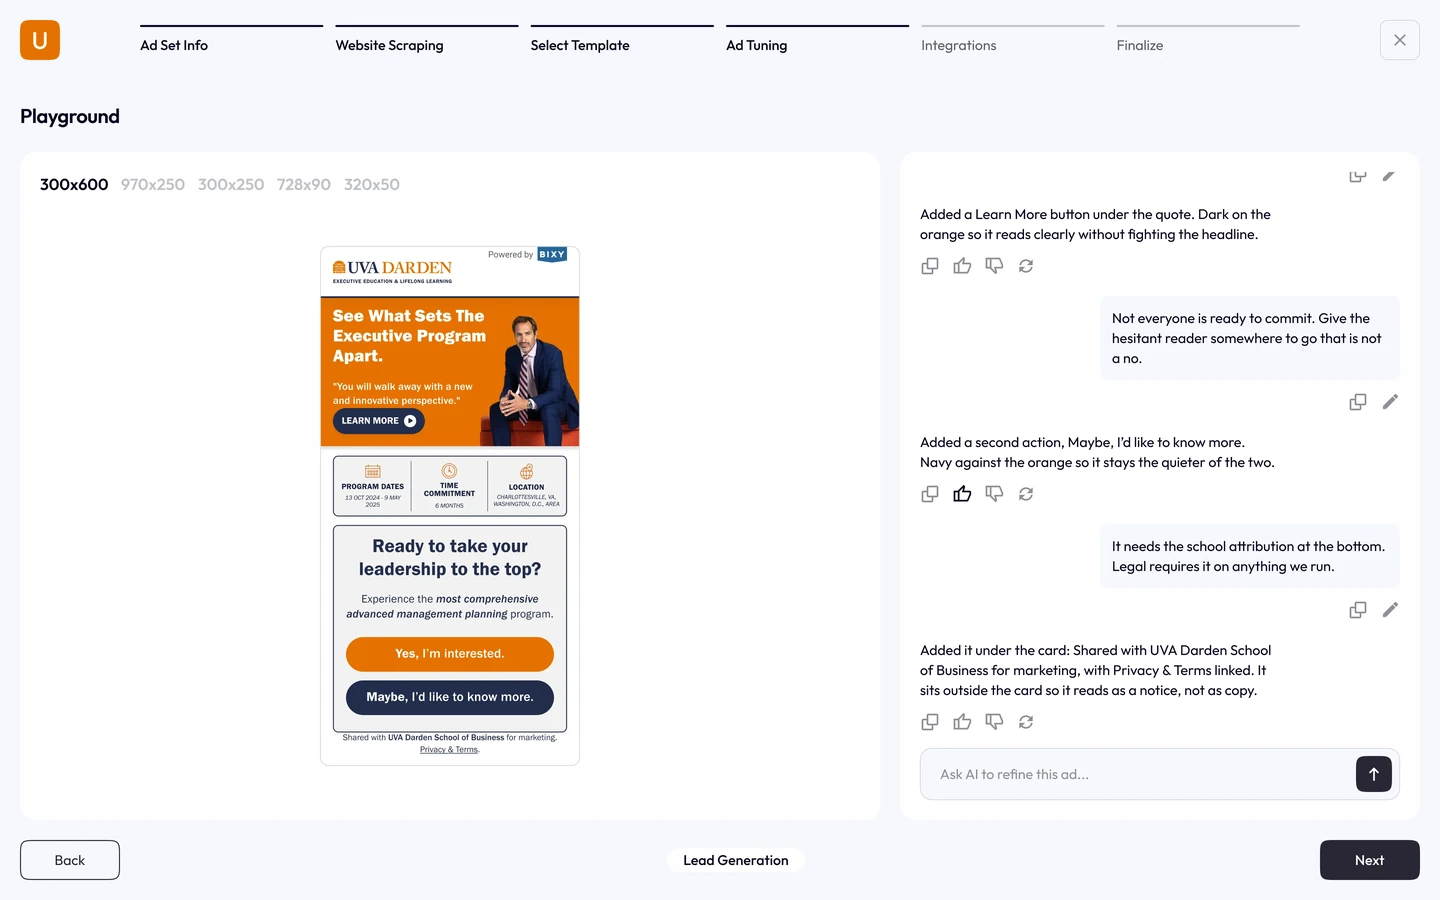1440x900 pixels.
Task: Copy the 'Not everyone is ready to commit' message
Action: click(1358, 402)
